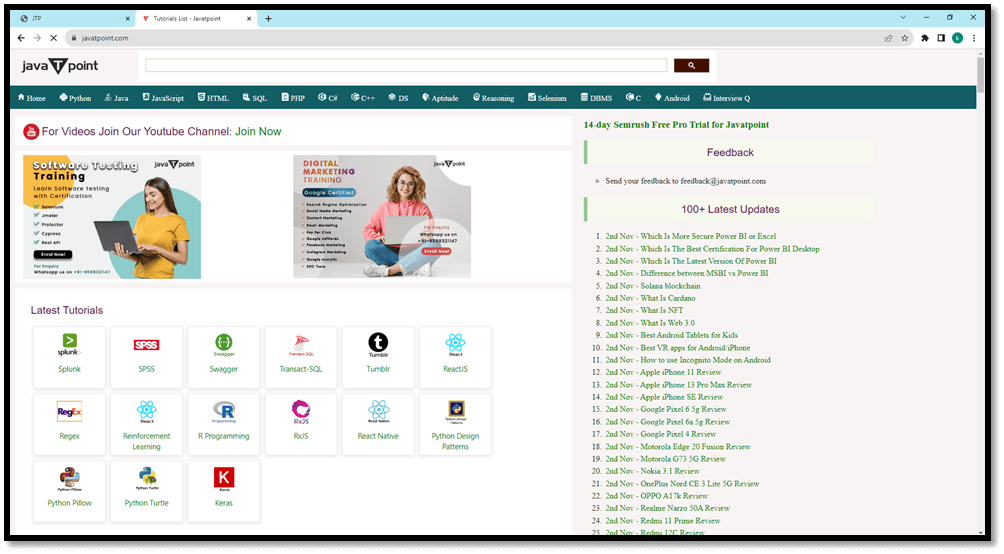Open the Chrome three-dot menu
Image resolution: width=1004 pixels, height=554 pixels.
pyautogui.click(x=974, y=38)
